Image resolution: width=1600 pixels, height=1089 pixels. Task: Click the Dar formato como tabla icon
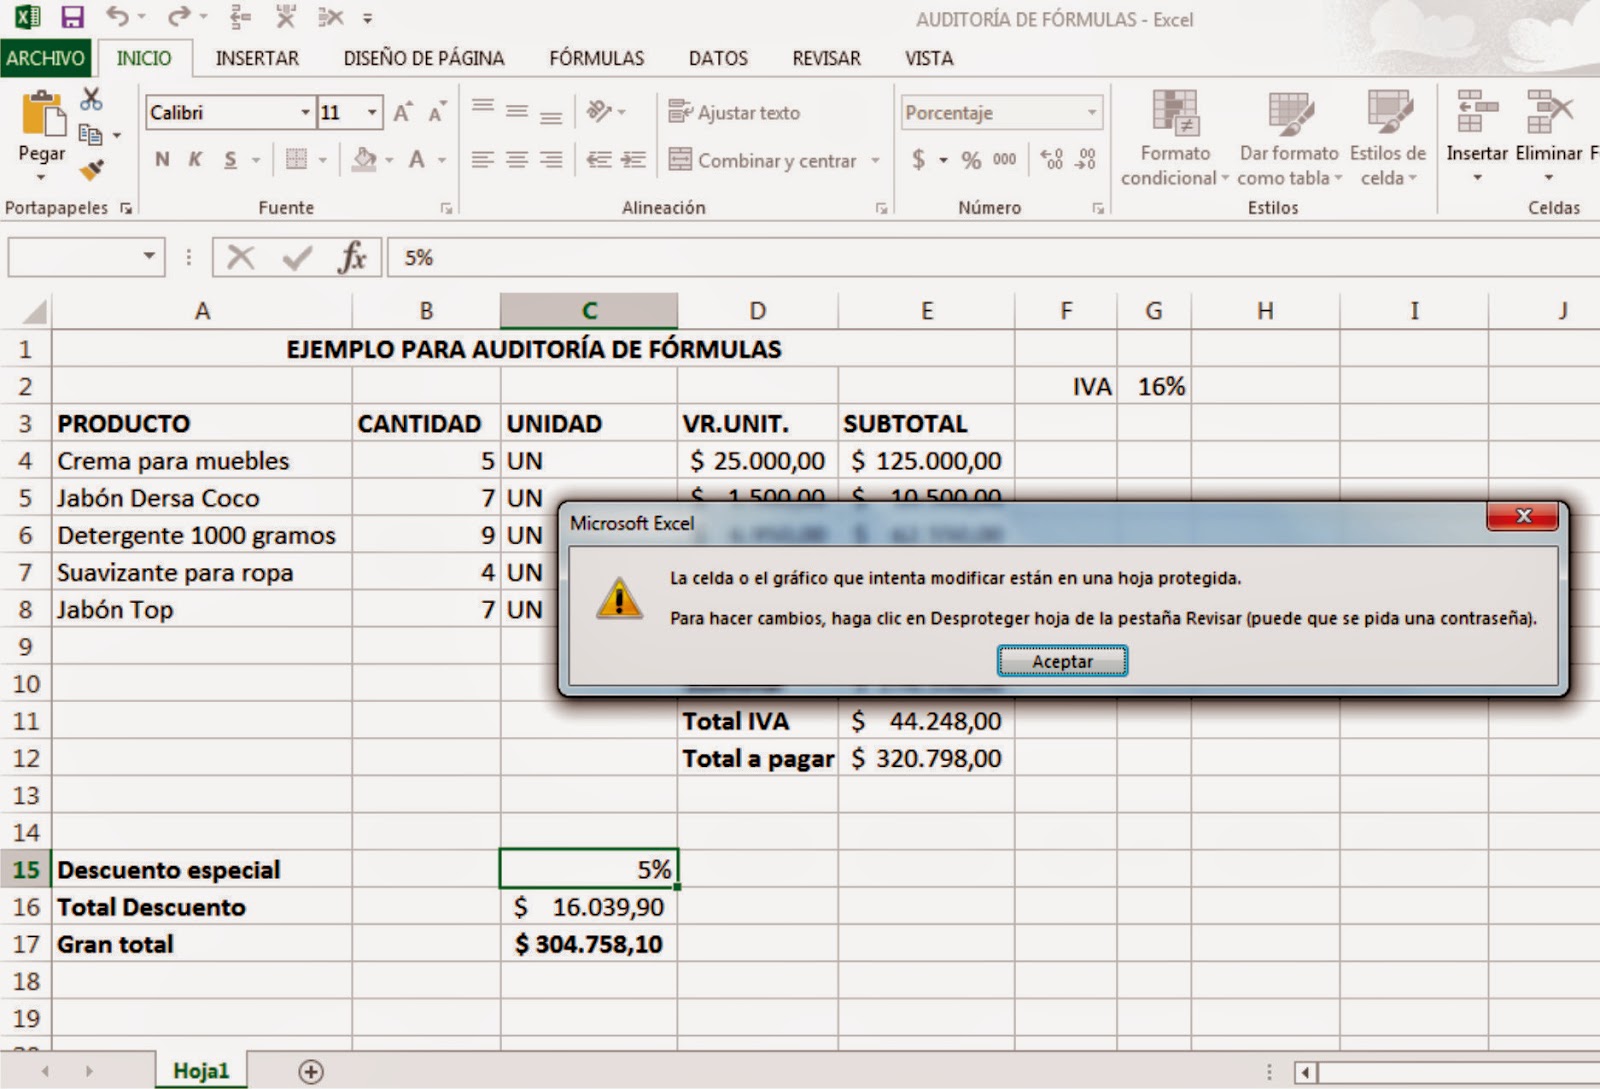(1288, 130)
